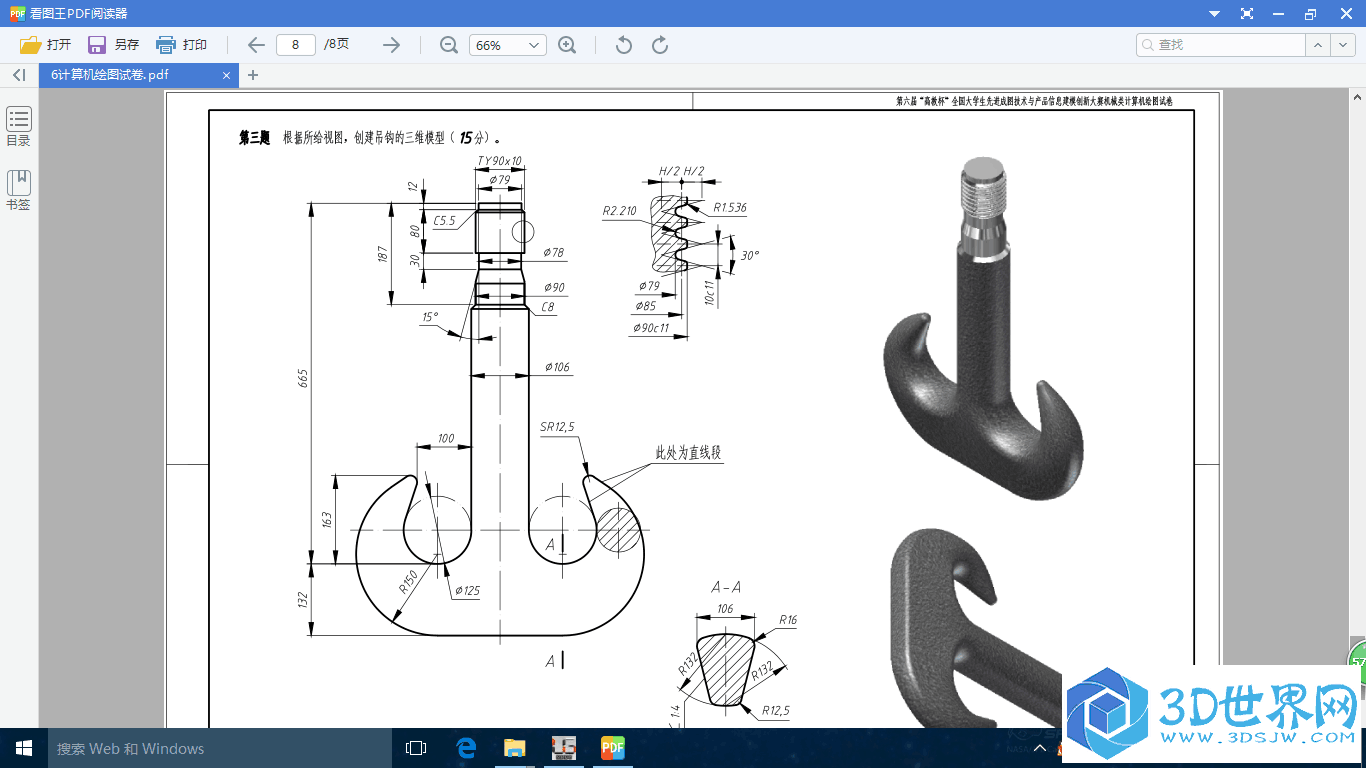Rotate the page counter-clockwise
The height and width of the screenshot is (768, 1366).
click(x=624, y=45)
